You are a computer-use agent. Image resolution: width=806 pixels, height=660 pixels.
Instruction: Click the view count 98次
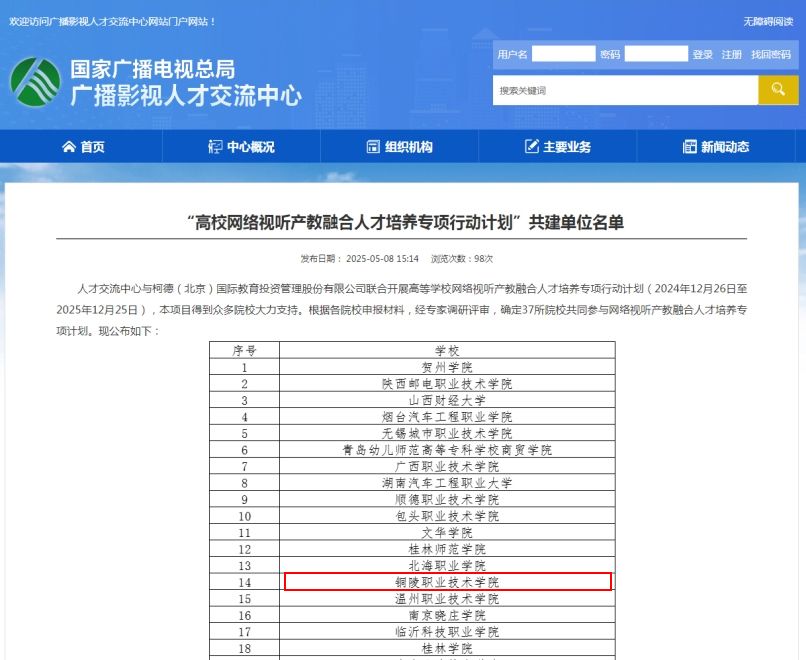[484, 259]
